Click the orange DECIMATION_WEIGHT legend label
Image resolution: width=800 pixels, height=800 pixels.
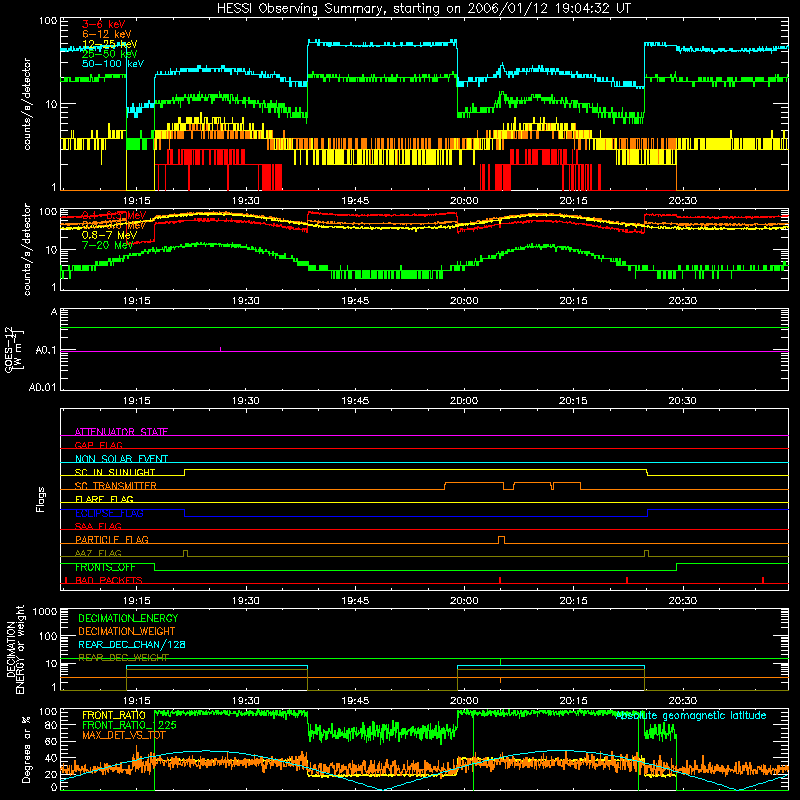click(127, 632)
